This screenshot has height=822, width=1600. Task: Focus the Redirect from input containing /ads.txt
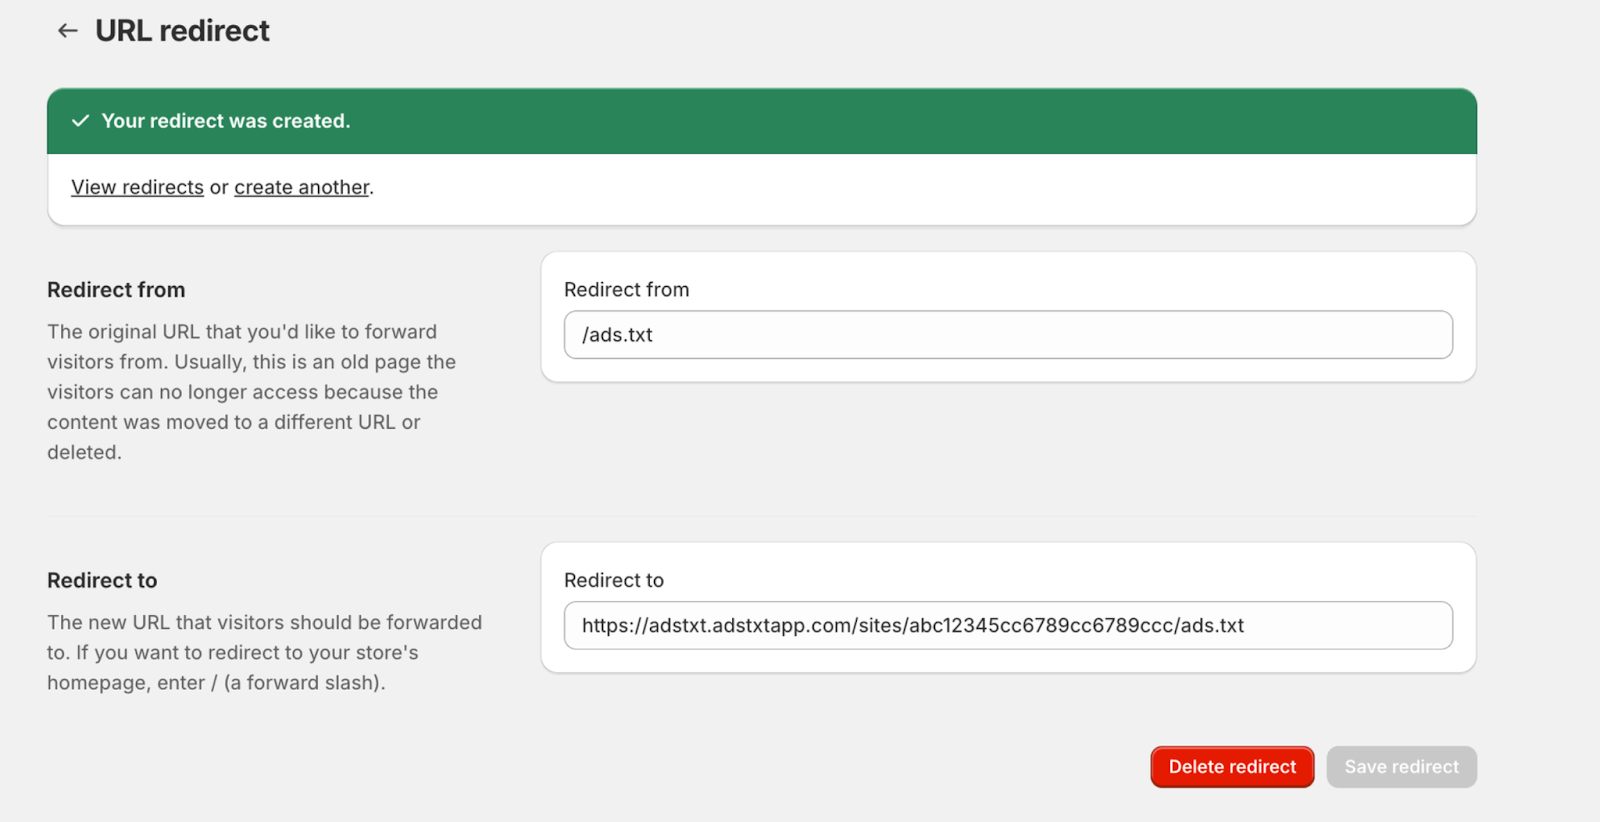tap(1007, 335)
